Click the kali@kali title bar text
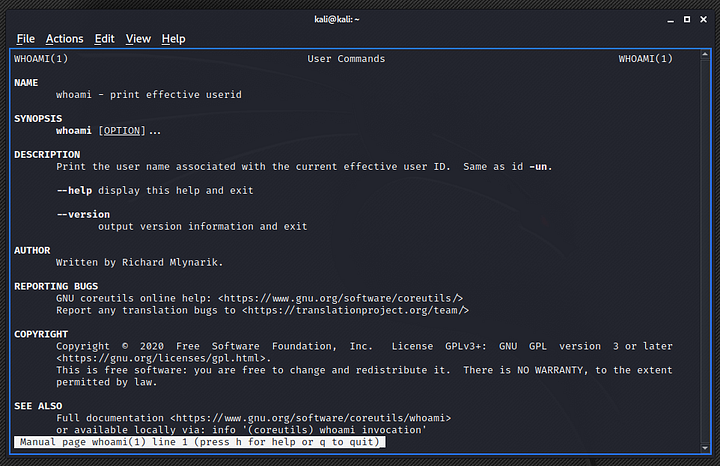Viewport: 720px width, 466px height. 359,19
